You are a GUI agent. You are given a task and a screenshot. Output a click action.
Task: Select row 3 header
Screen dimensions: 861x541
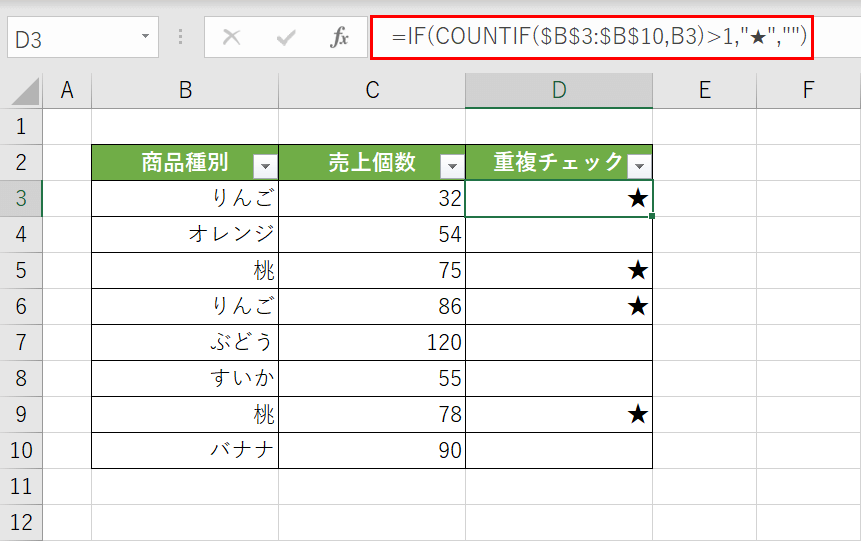point(21,198)
